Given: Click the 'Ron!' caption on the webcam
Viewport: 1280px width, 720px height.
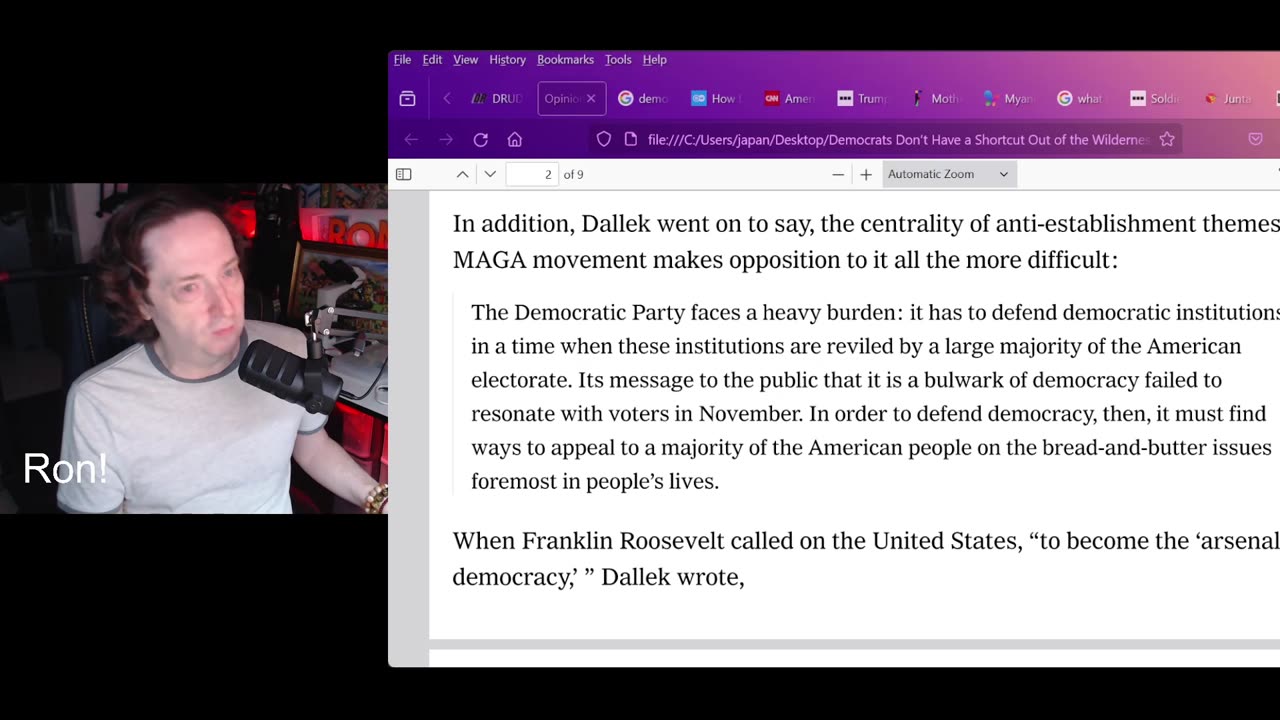Looking at the screenshot, I should coord(65,468).
